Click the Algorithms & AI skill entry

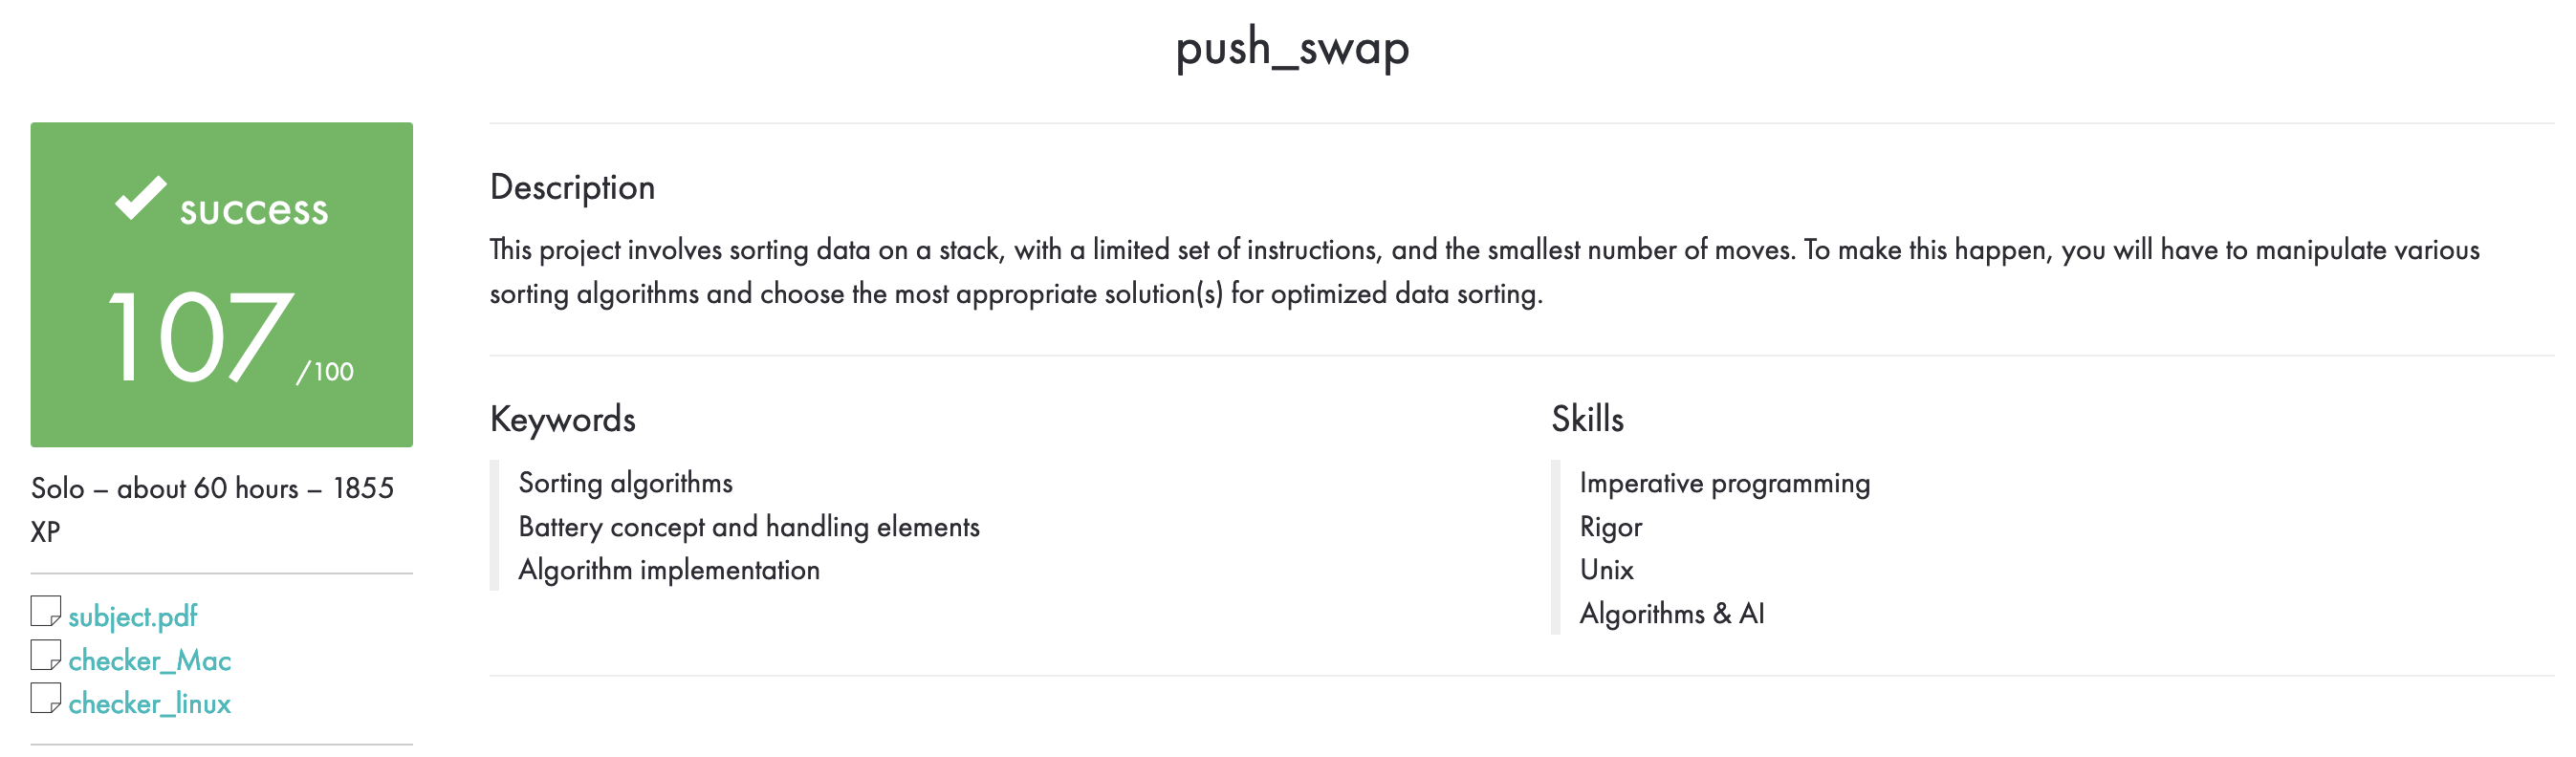[x=1672, y=614]
